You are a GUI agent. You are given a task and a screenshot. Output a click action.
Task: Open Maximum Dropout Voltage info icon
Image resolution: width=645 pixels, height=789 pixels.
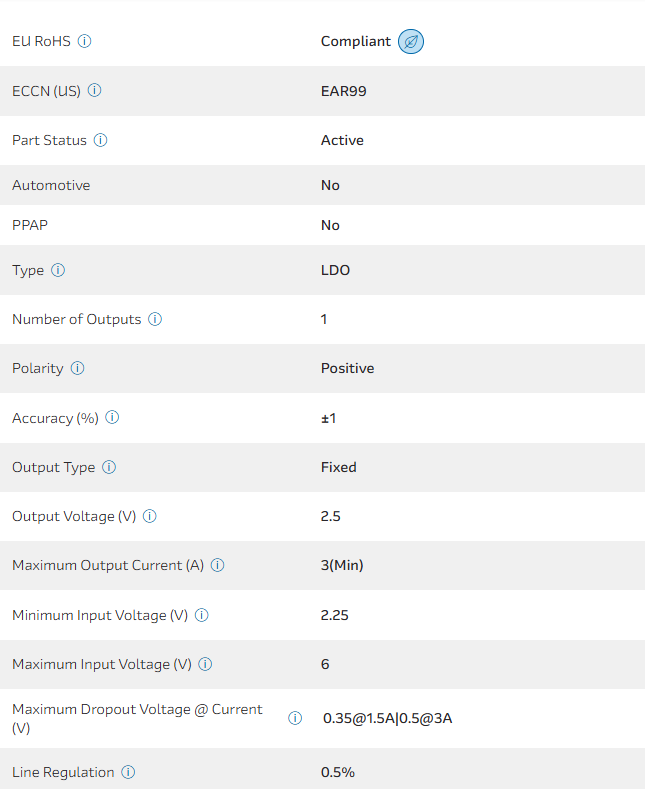295,718
